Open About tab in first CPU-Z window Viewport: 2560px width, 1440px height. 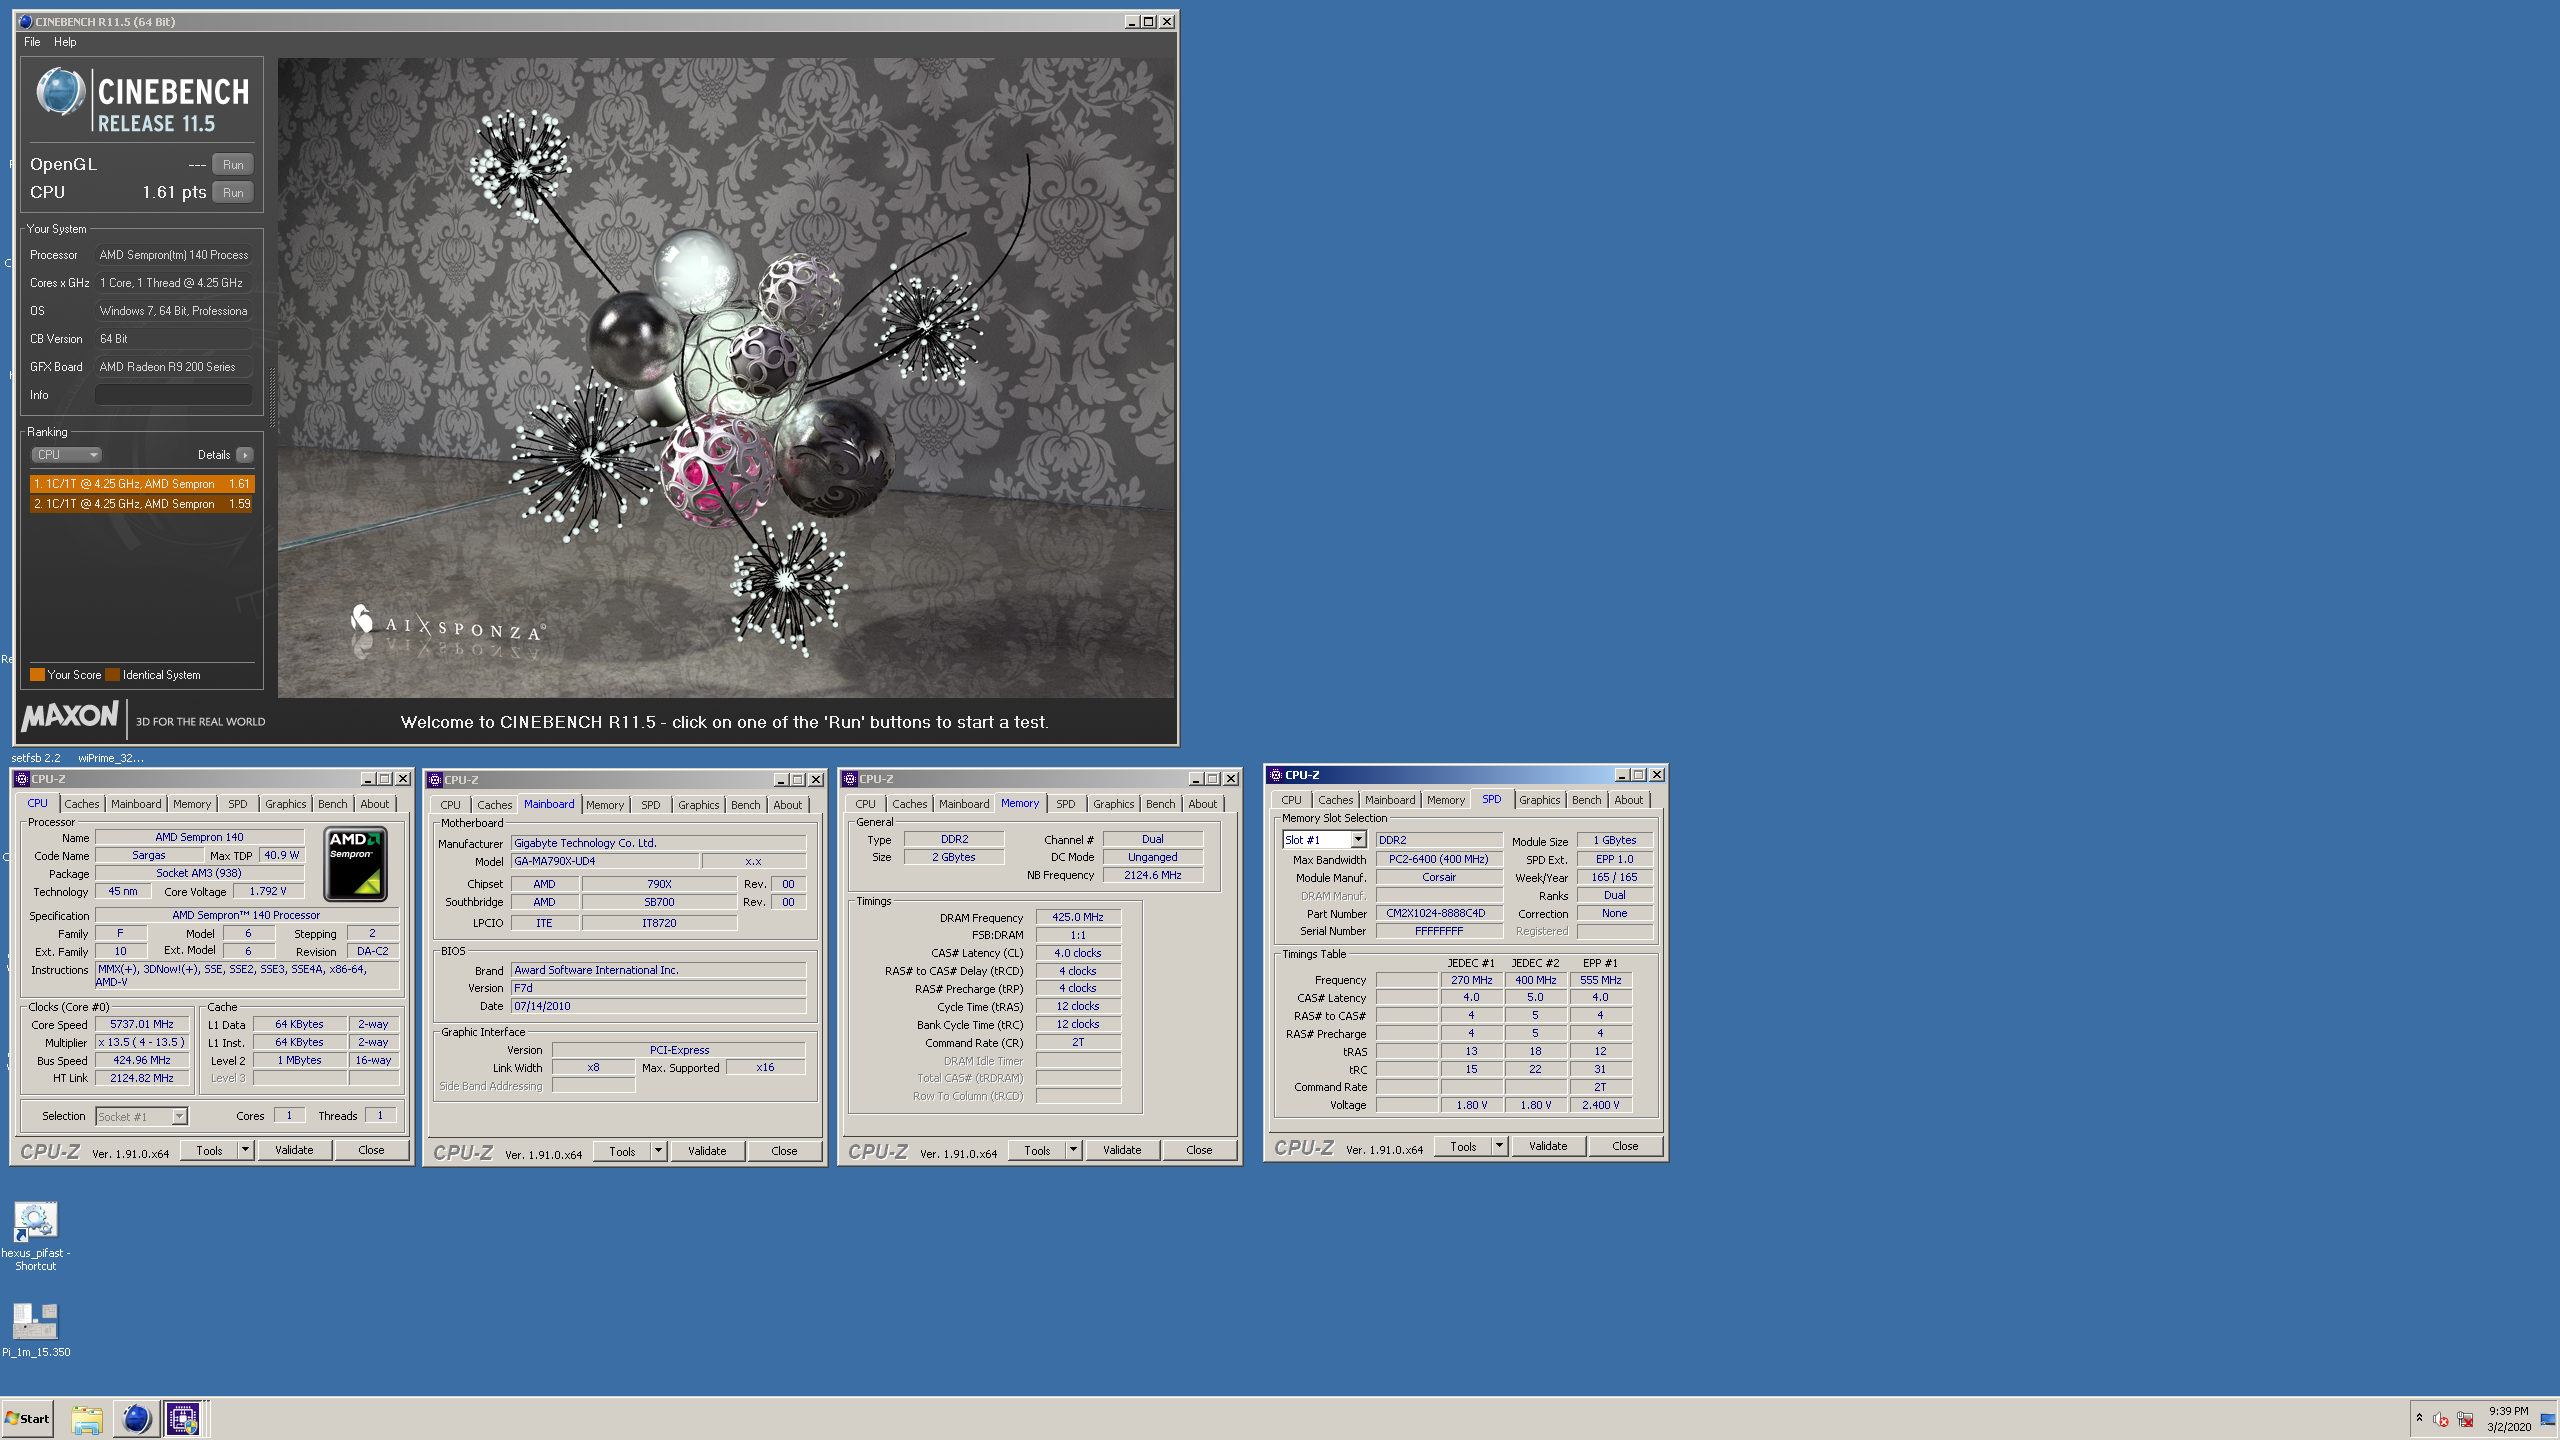[375, 804]
